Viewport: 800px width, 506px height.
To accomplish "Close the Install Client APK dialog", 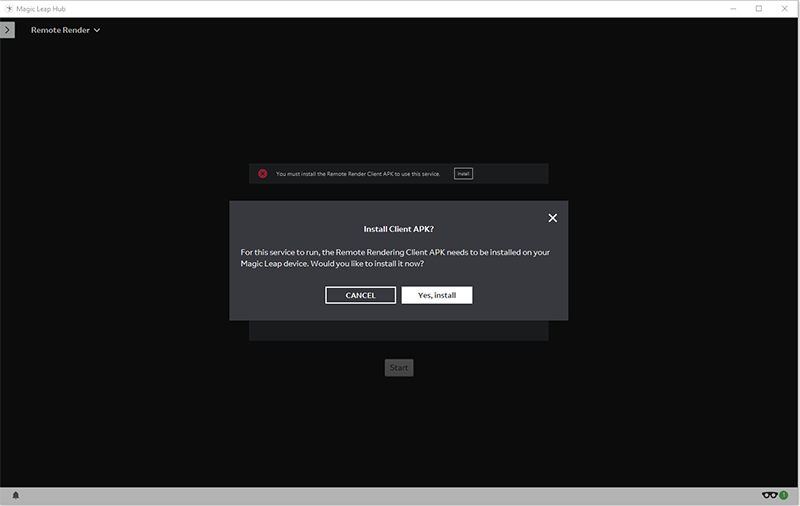I will click(552, 218).
